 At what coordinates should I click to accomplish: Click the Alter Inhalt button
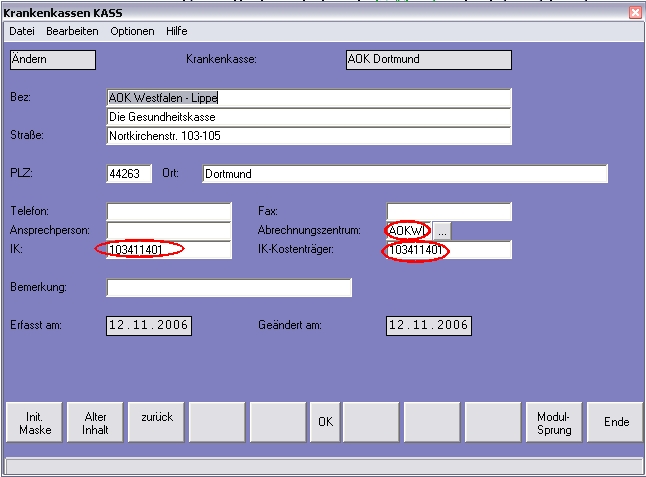95,423
